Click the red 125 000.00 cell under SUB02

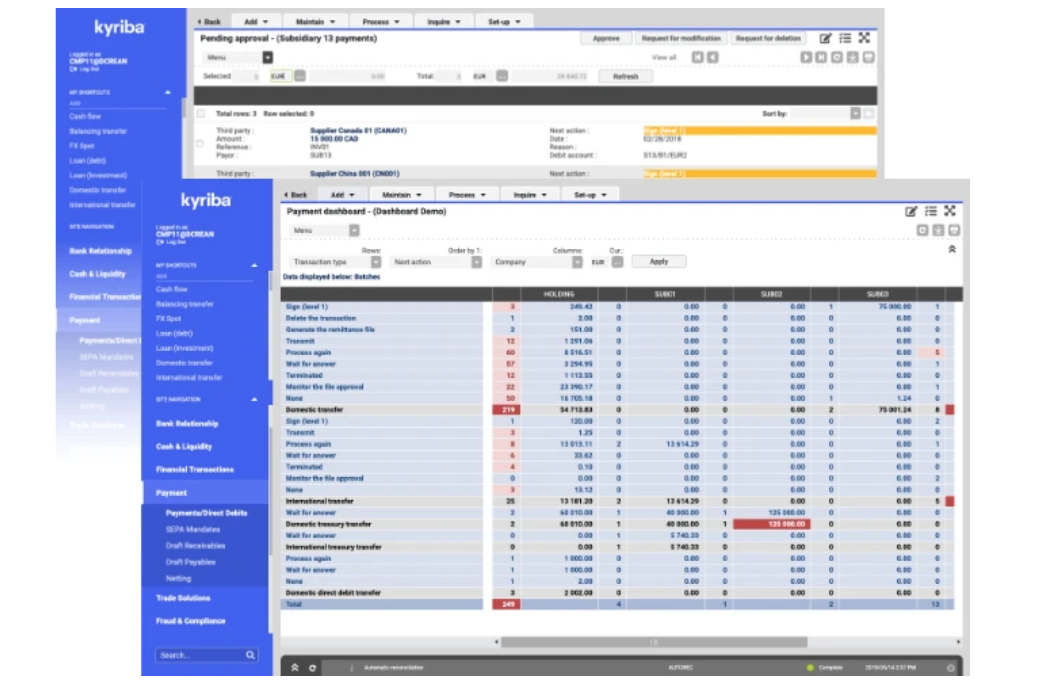coord(772,525)
